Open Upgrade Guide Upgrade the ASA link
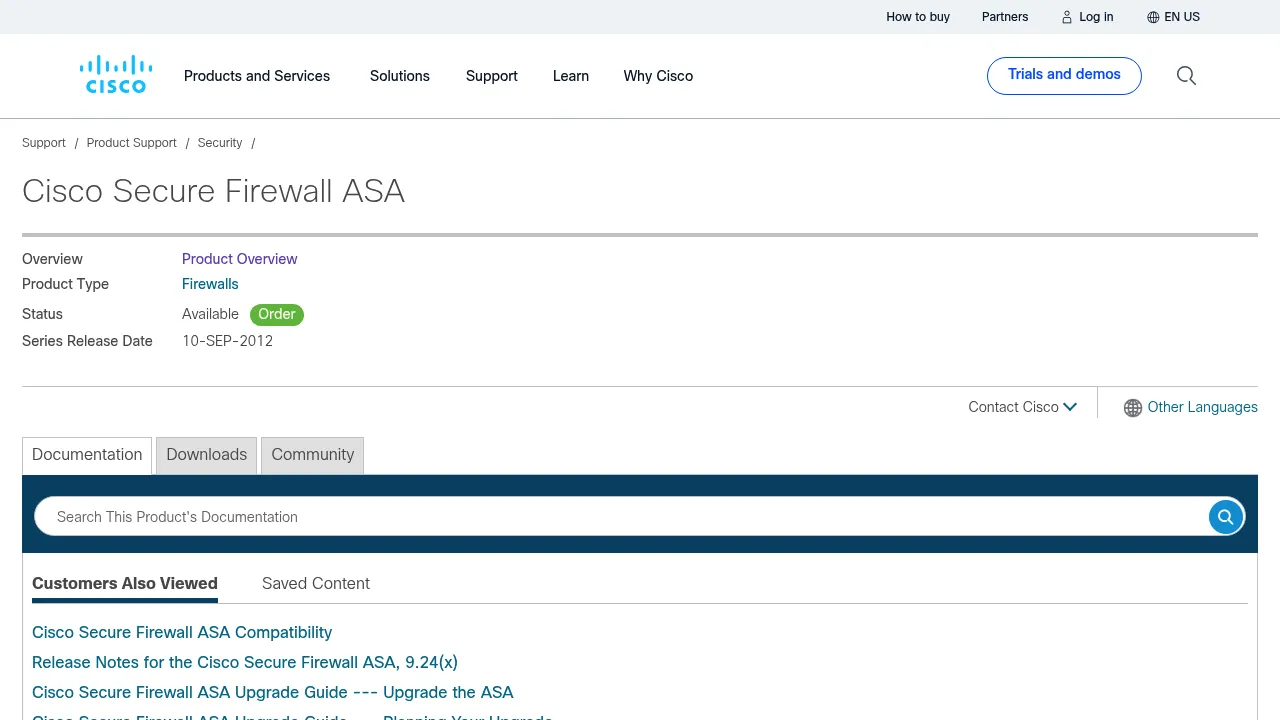 (x=273, y=692)
